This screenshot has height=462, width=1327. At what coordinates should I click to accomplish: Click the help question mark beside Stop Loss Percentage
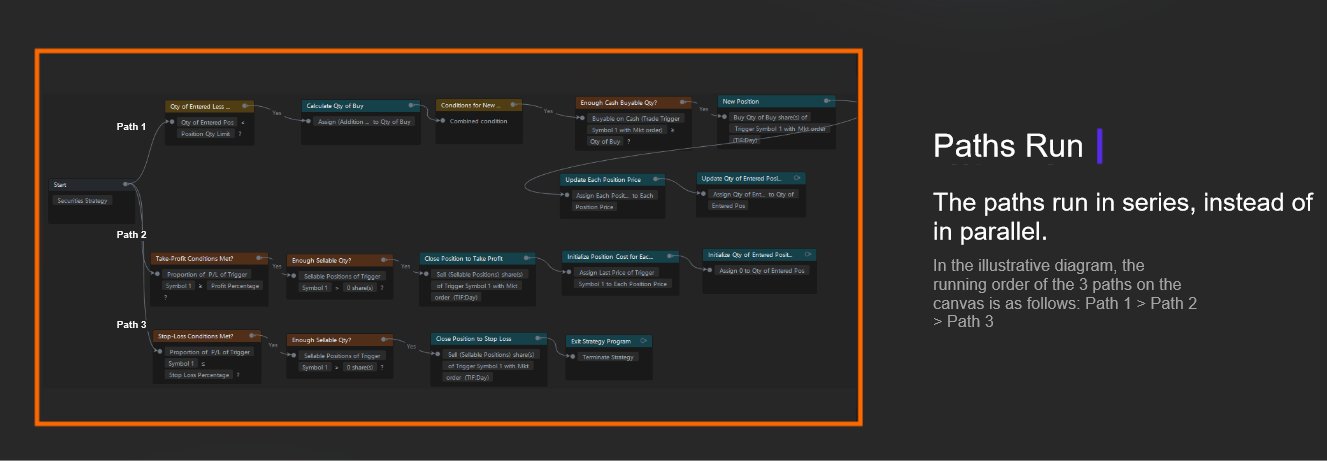(x=238, y=375)
